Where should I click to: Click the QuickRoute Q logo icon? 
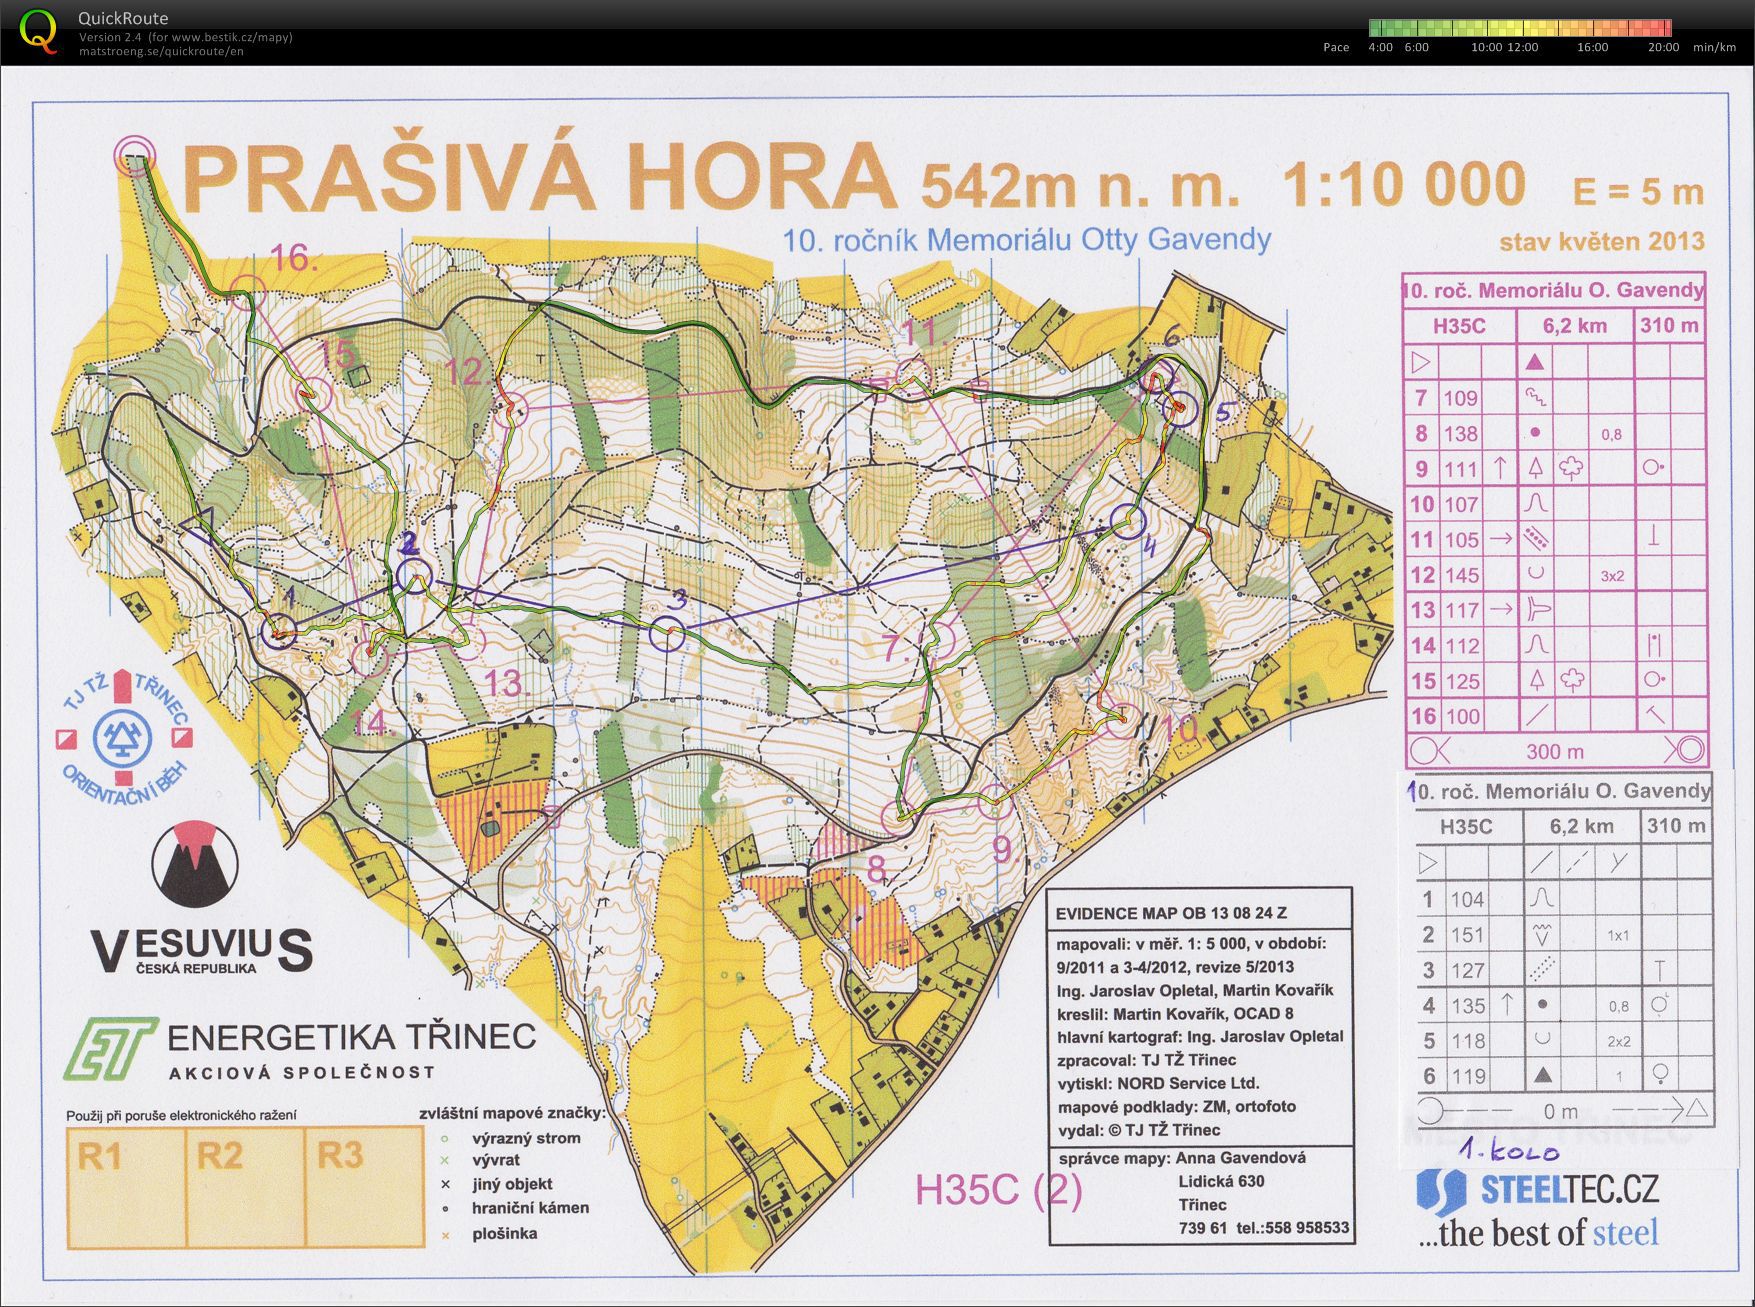37,30
